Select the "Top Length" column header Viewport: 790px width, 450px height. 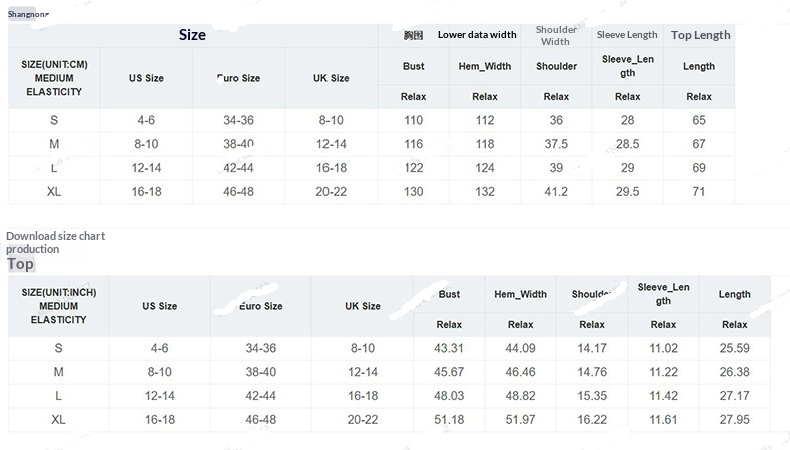pyautogui.click(x=700, y=35)
